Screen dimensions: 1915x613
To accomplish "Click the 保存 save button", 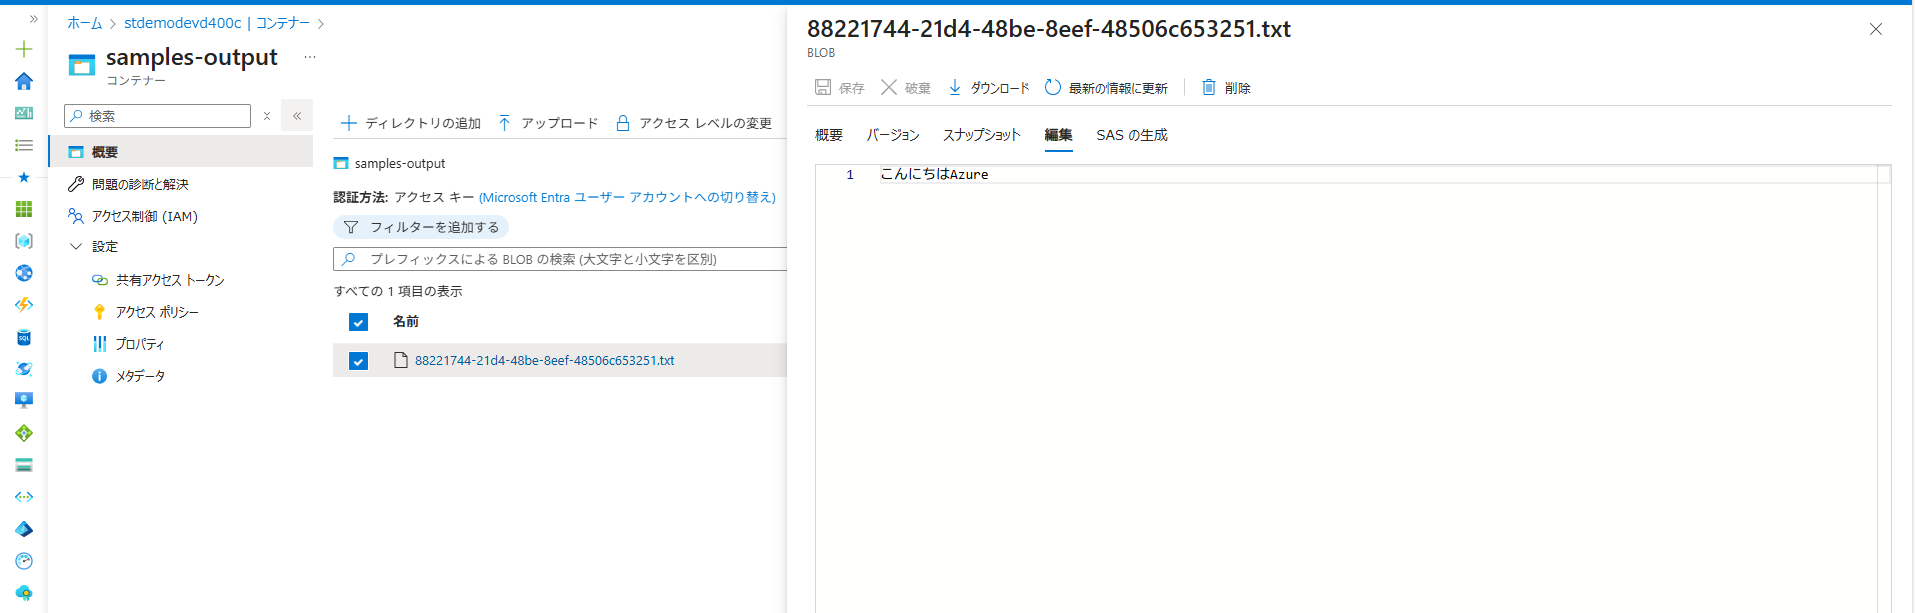I will [x=839, y=88].
